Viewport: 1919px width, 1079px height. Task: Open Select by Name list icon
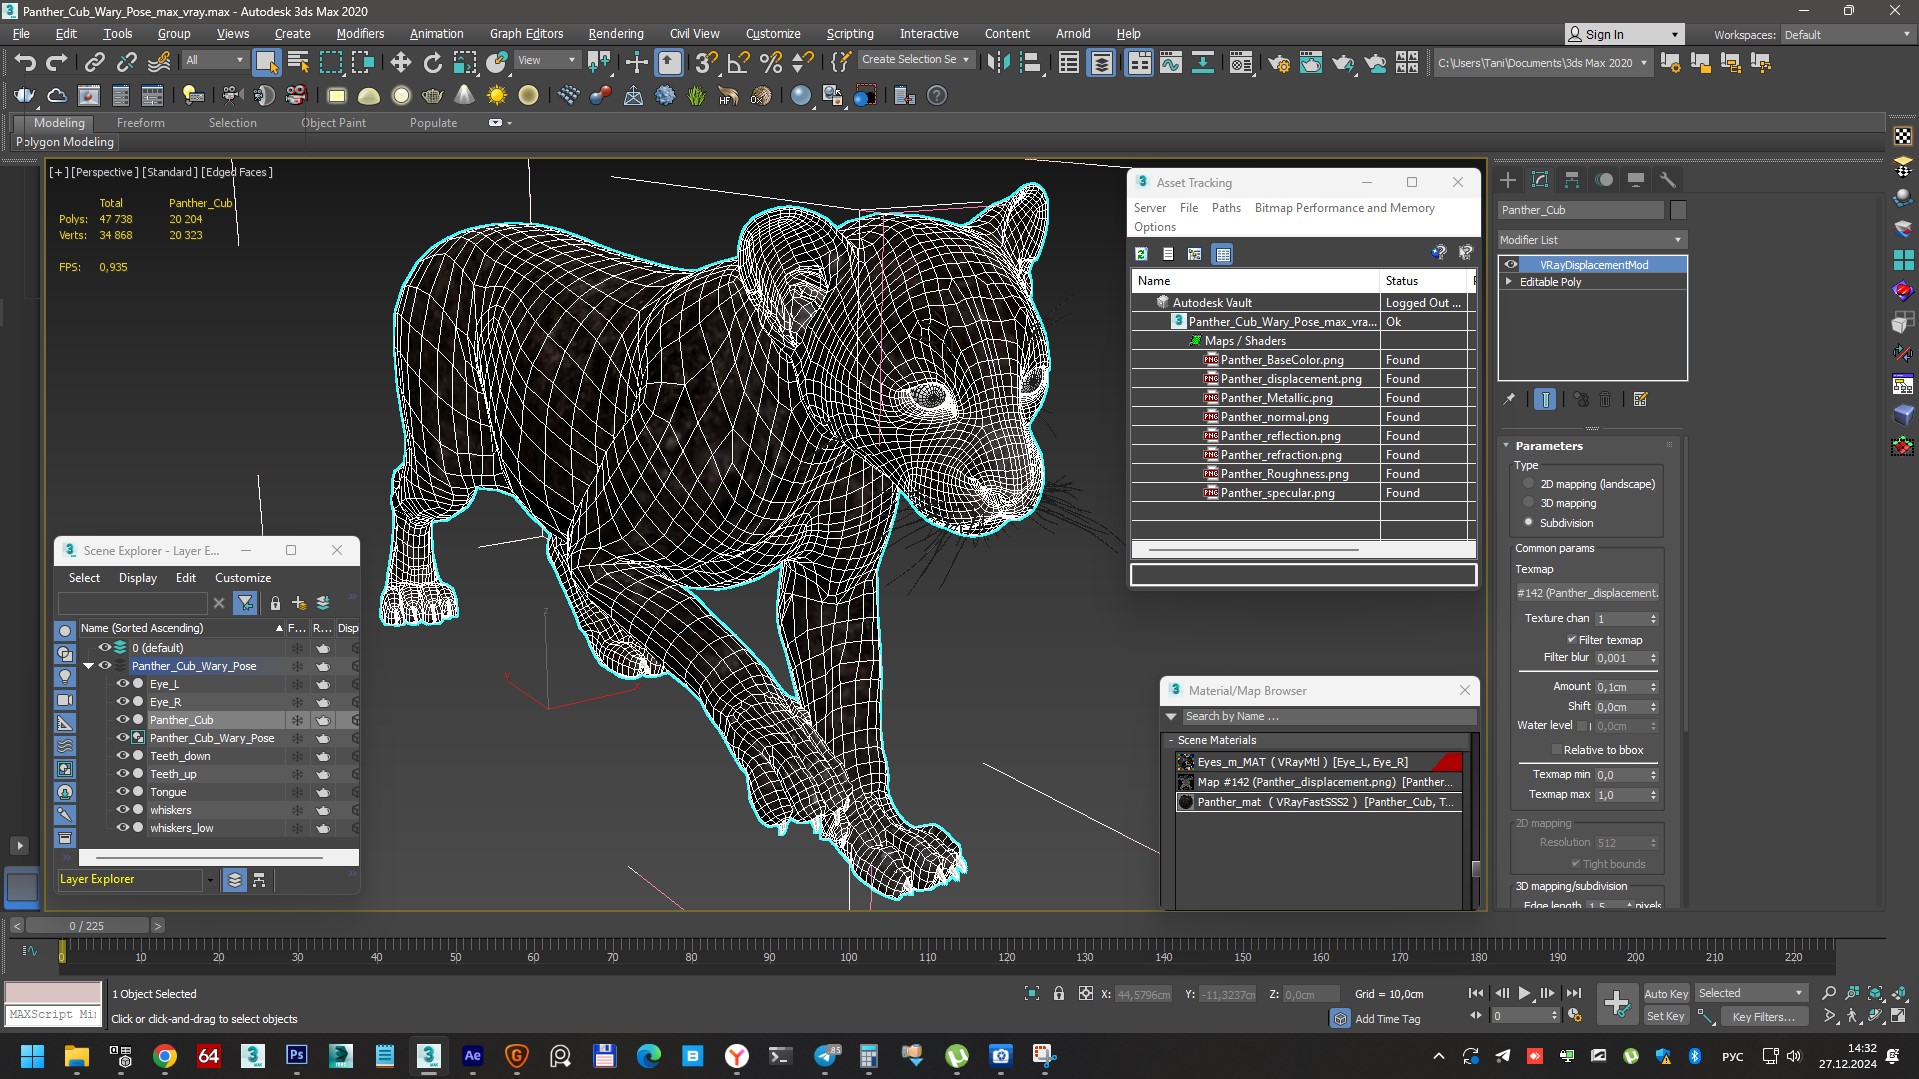tap(298, 63)
